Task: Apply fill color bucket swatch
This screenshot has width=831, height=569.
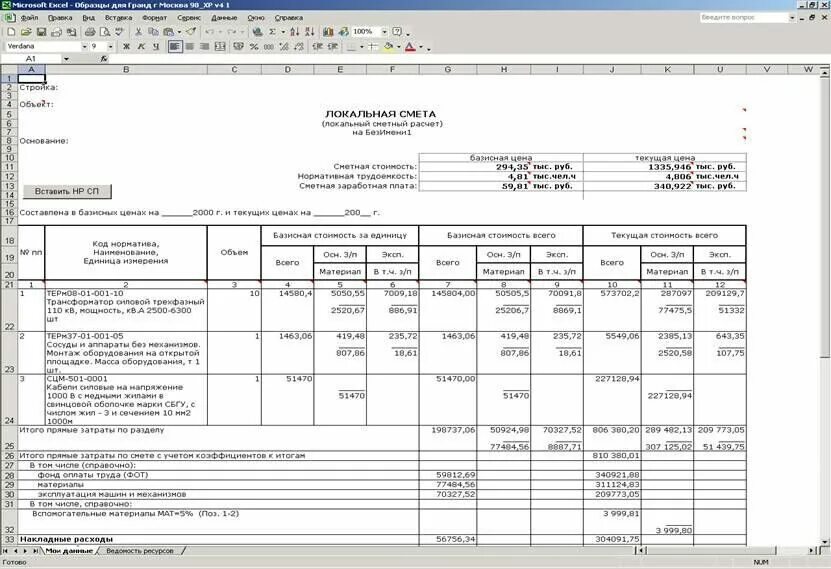Action: pos(389,47)
